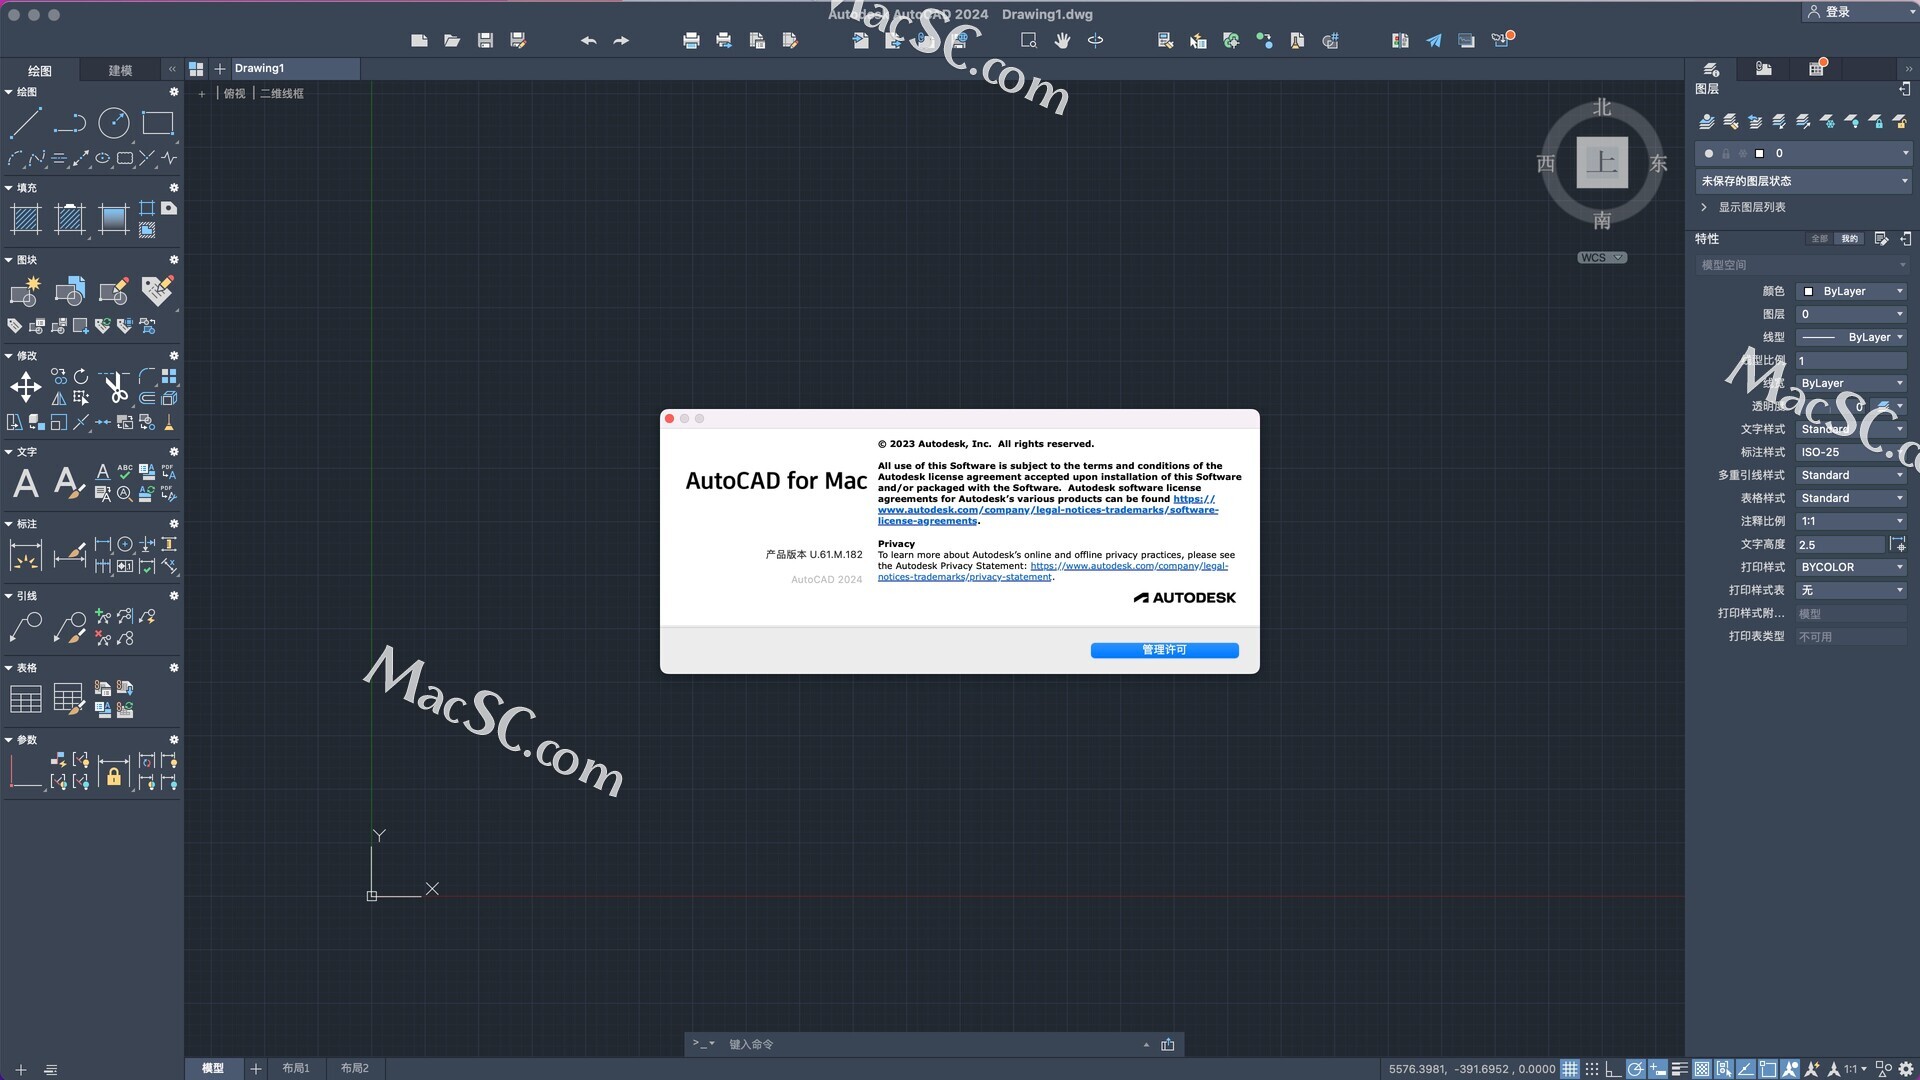The image size is (1920, 1080).
Task: Open the WCS coordinate system dropdown
Action: 1602,258
